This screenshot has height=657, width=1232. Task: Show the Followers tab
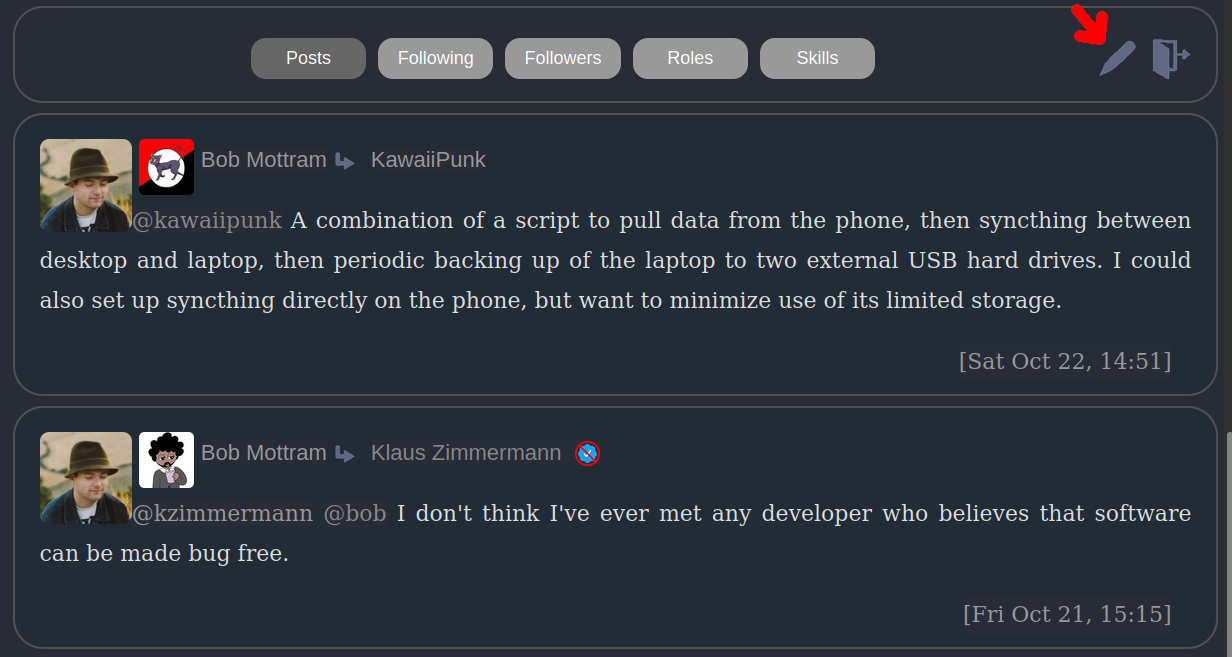pyautogui.click(x=563, y=58)
